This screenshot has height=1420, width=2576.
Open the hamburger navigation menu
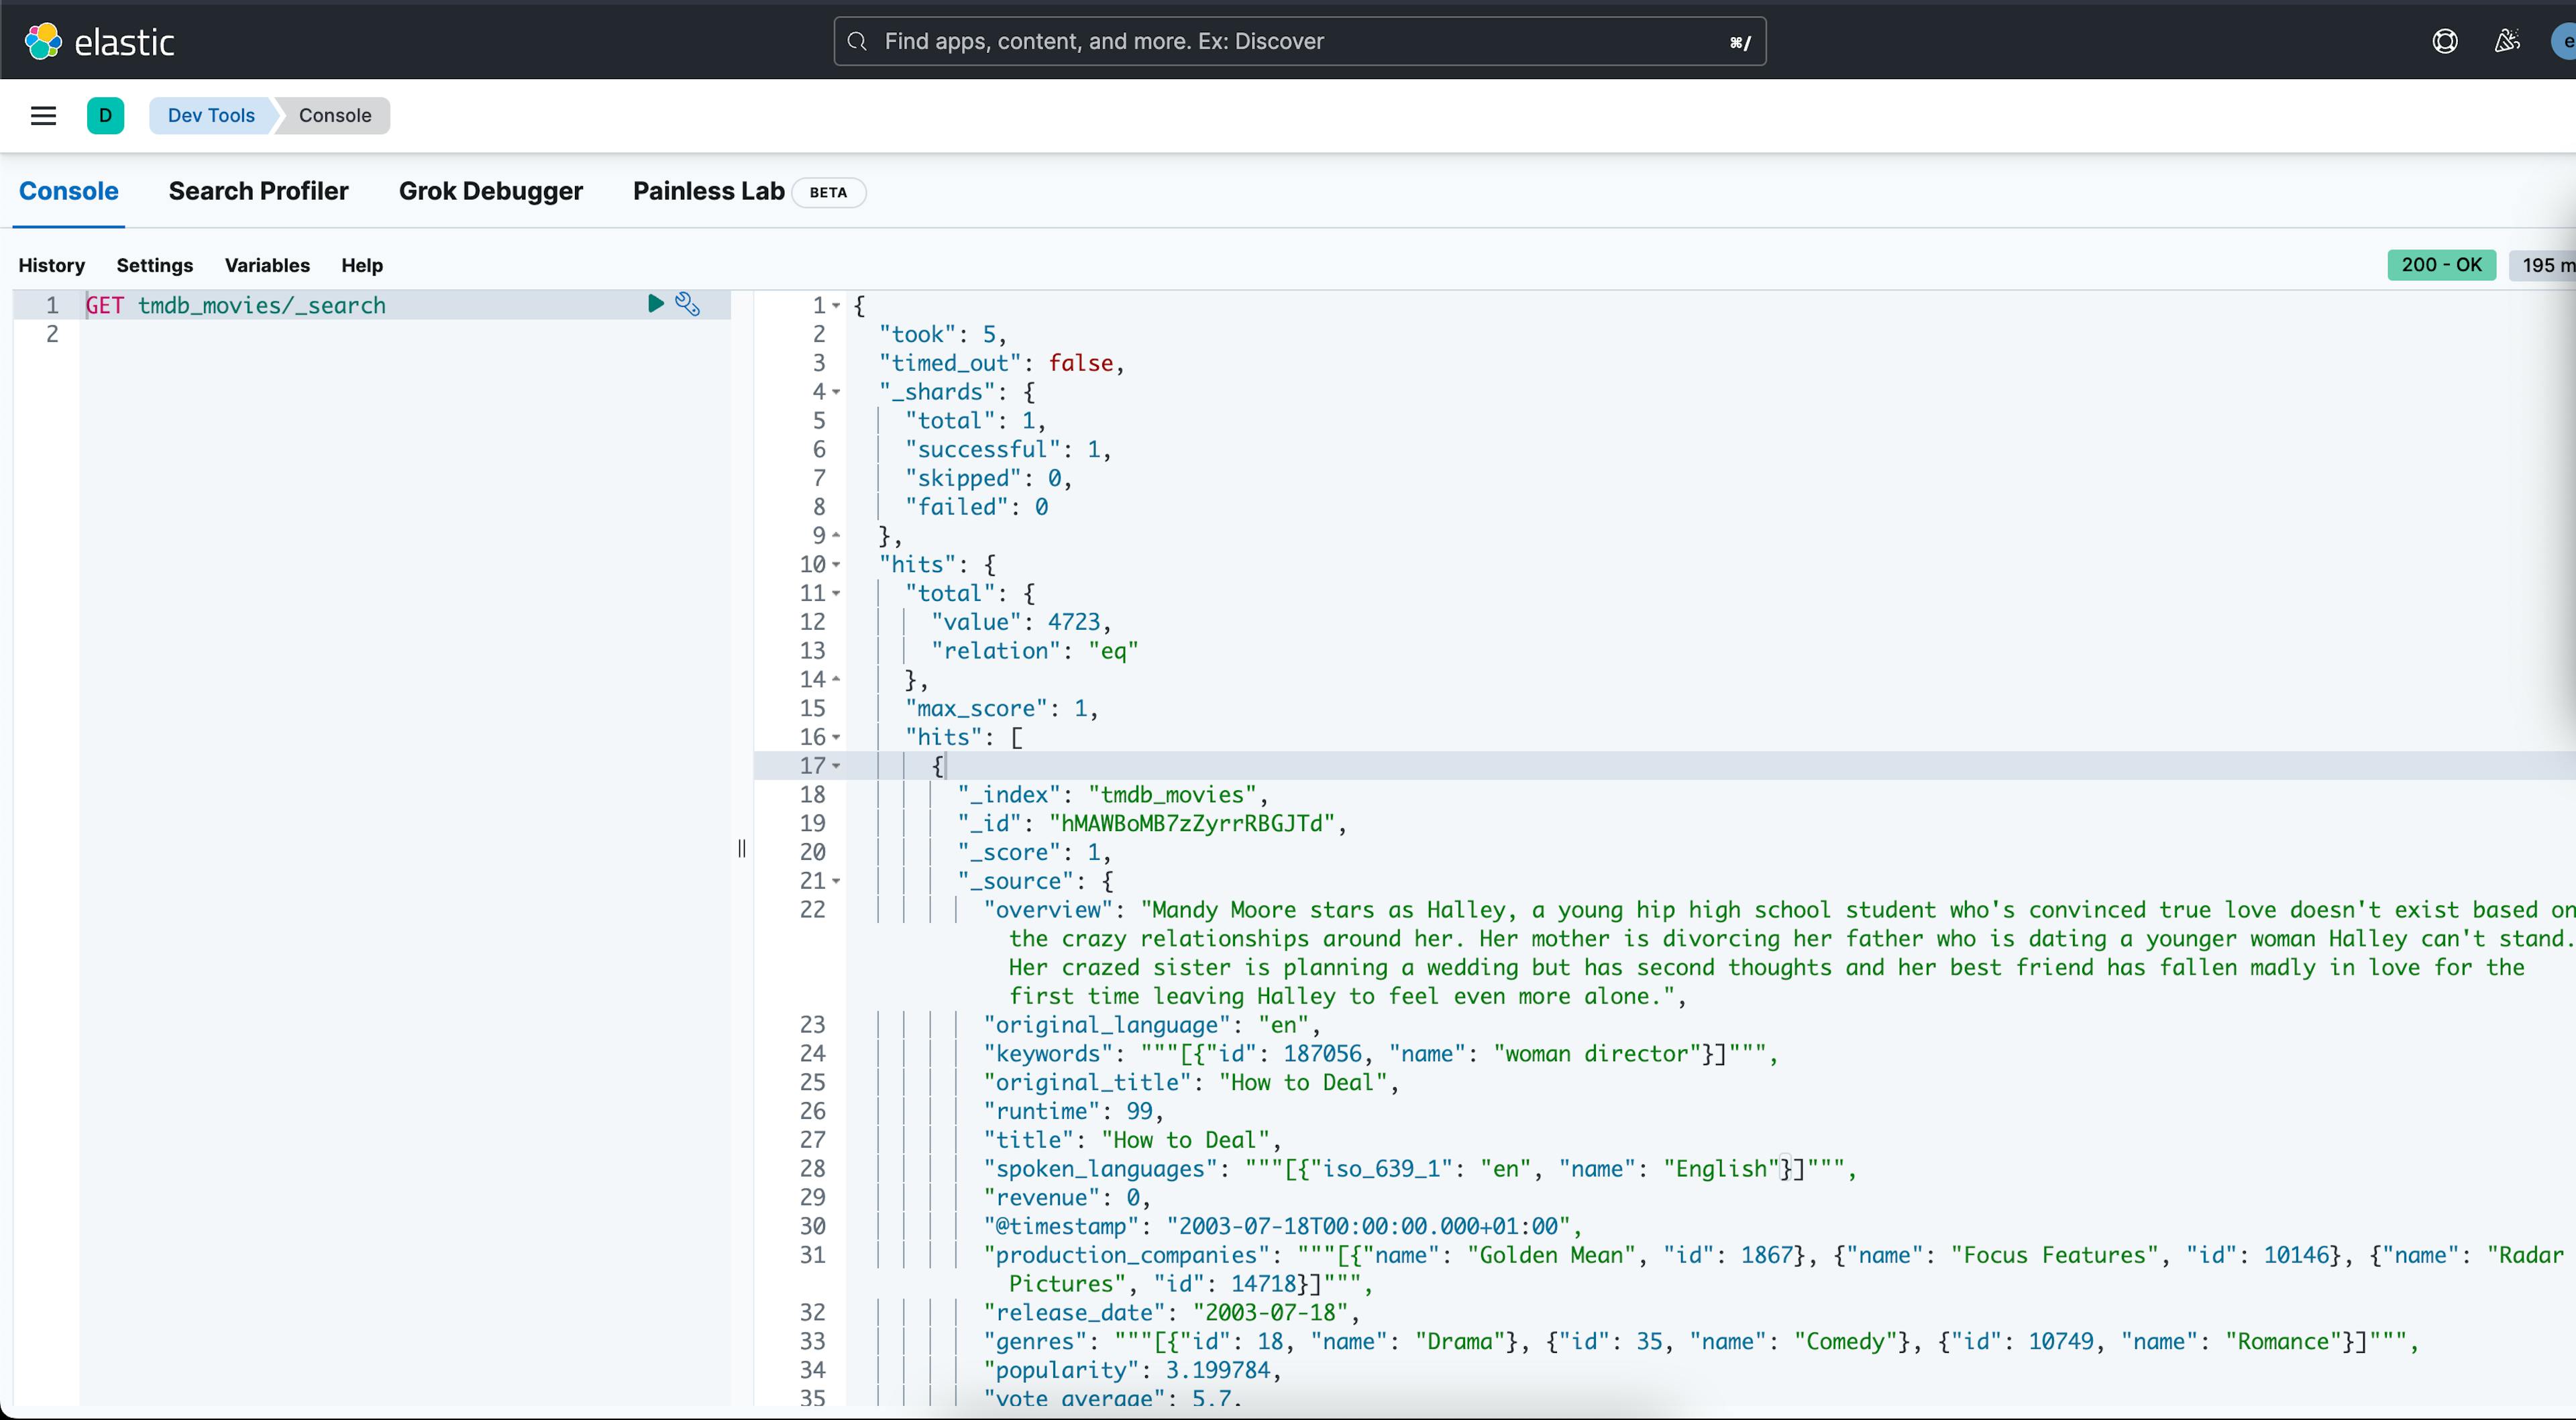tap(43, 115)
